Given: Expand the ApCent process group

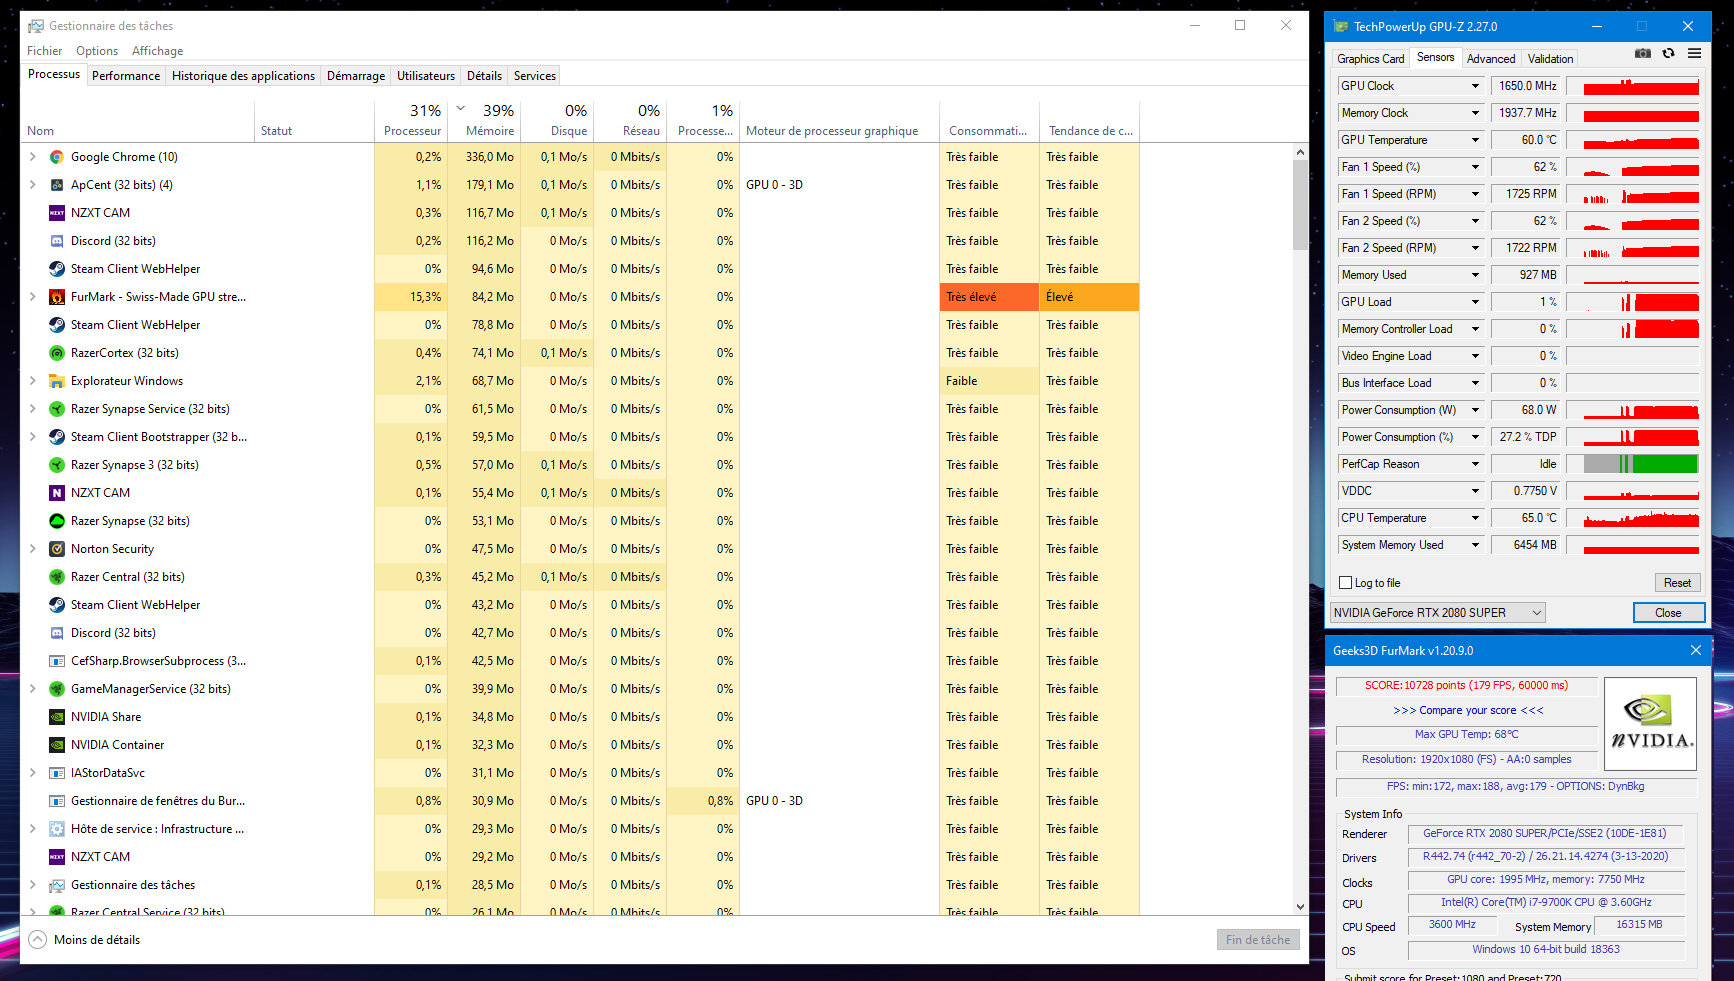Looking at the screenshot, I should pos(33,185).
